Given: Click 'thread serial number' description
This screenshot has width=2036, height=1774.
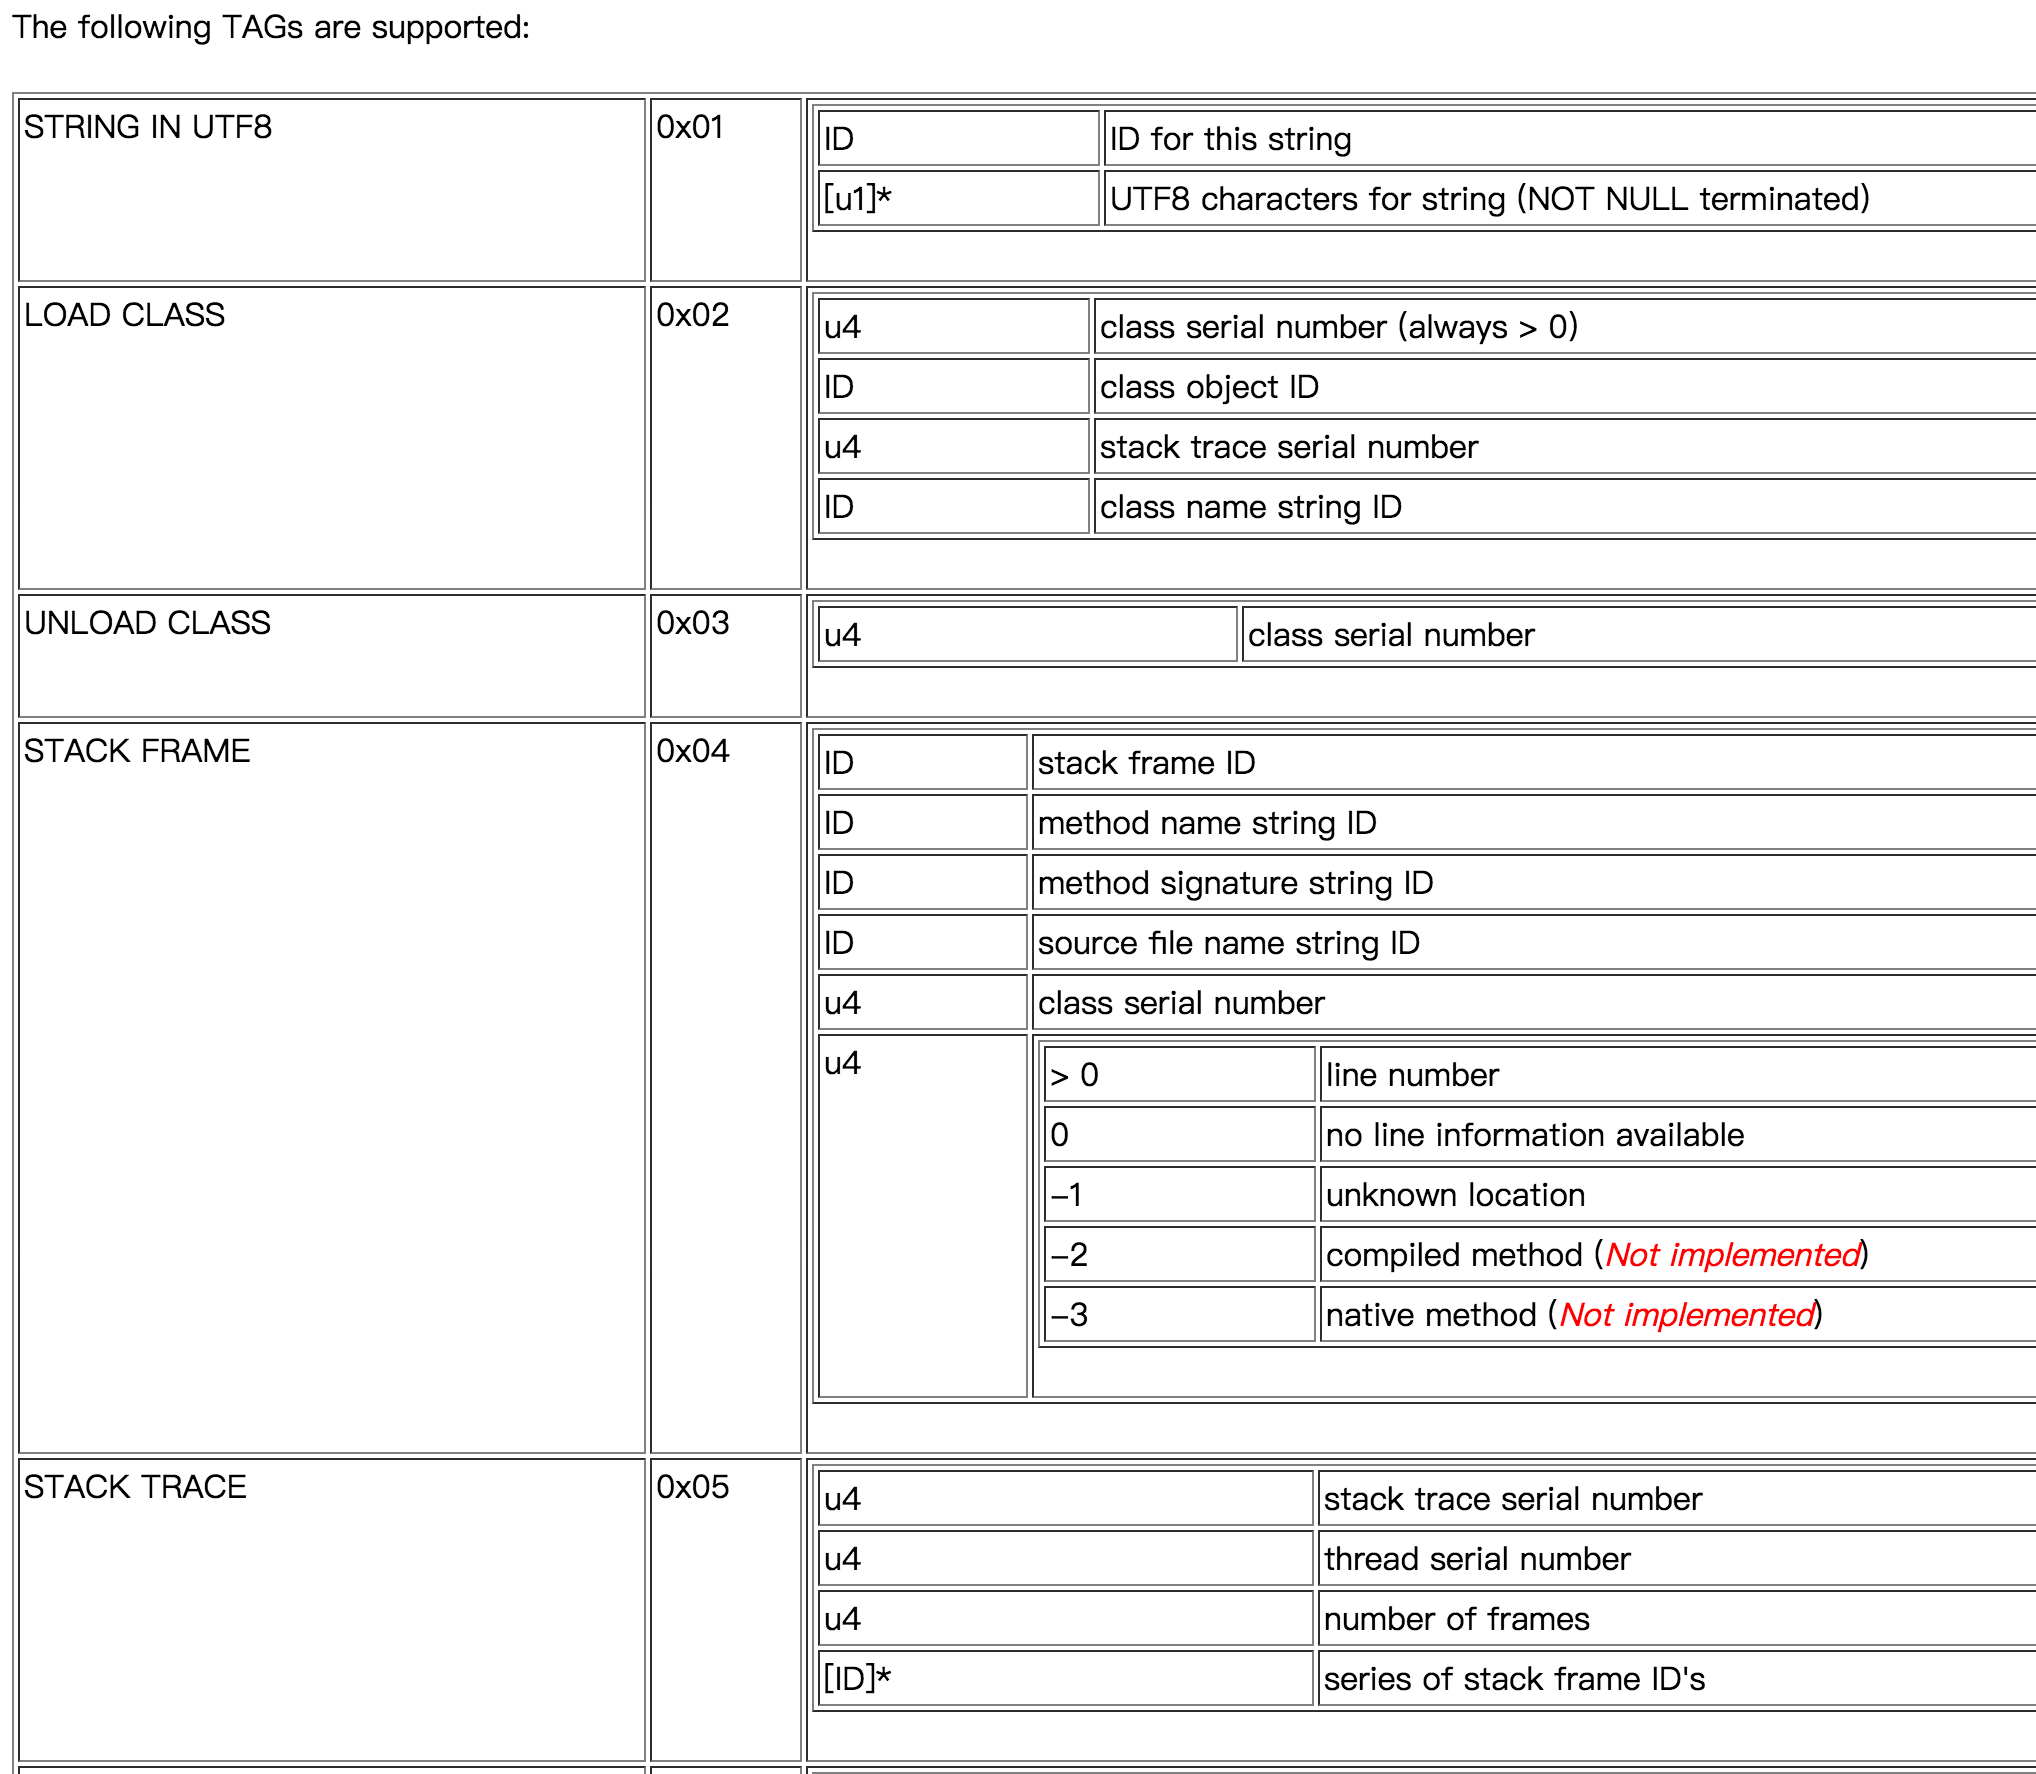Looking at the screenshot, I should [1476, 1559].
